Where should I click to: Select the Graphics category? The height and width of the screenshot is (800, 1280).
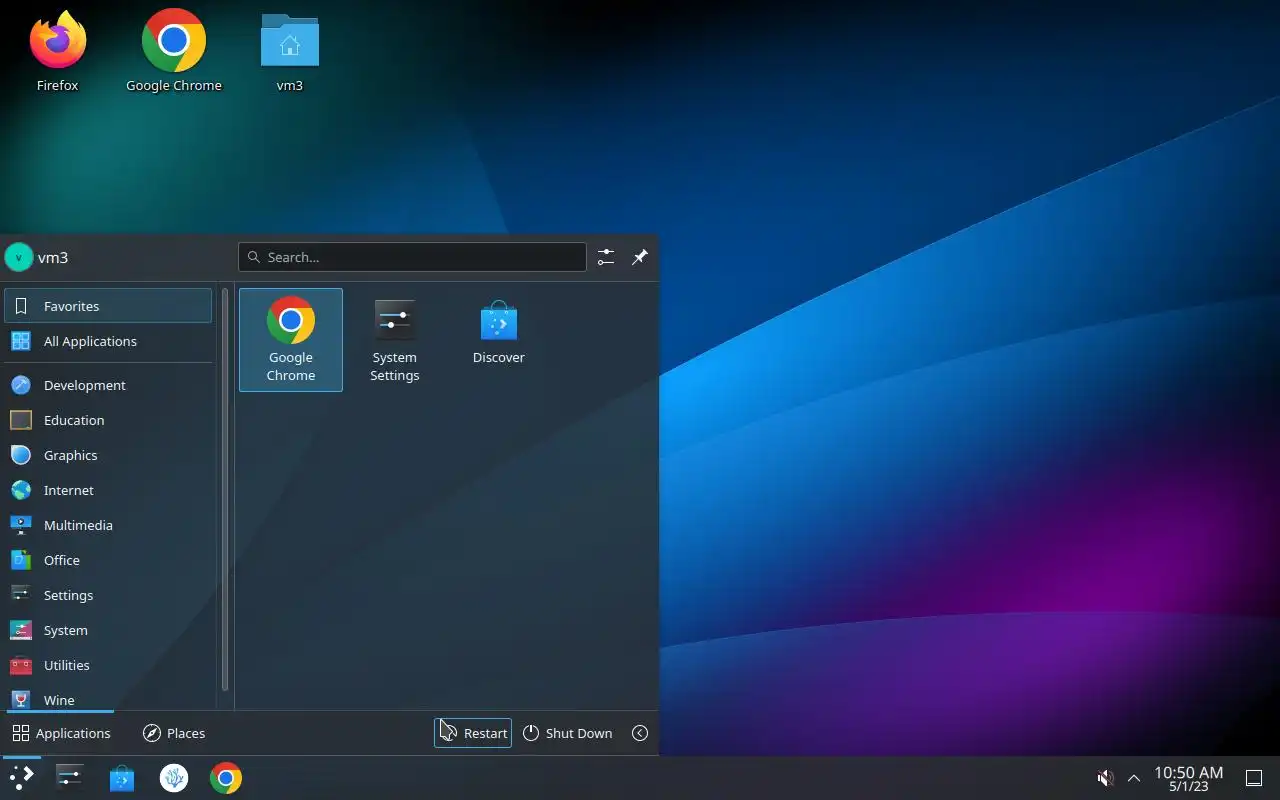(108, 455)
